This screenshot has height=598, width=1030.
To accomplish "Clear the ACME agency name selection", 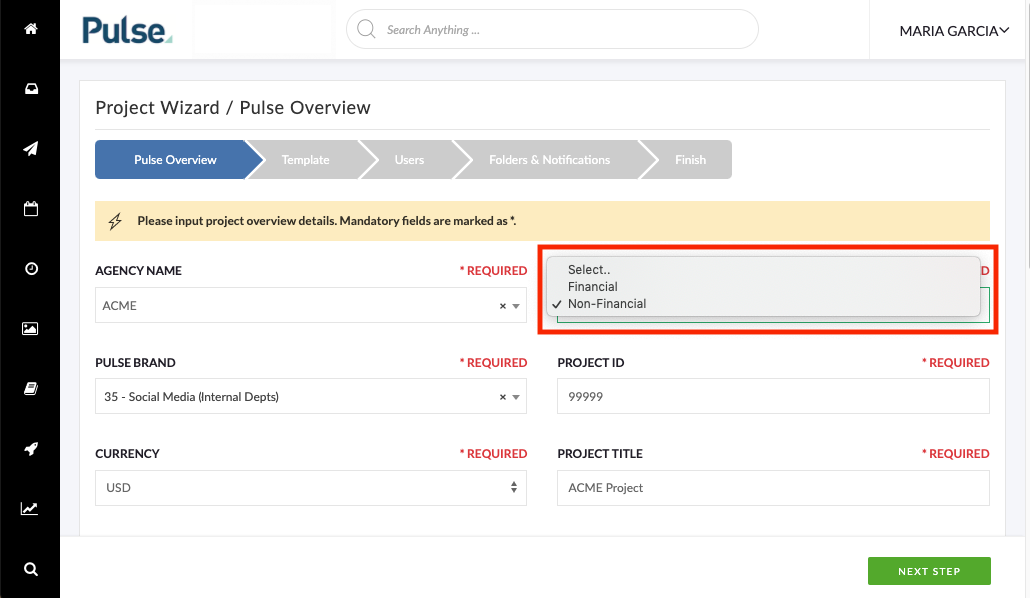I will click(x=503, y=306).
